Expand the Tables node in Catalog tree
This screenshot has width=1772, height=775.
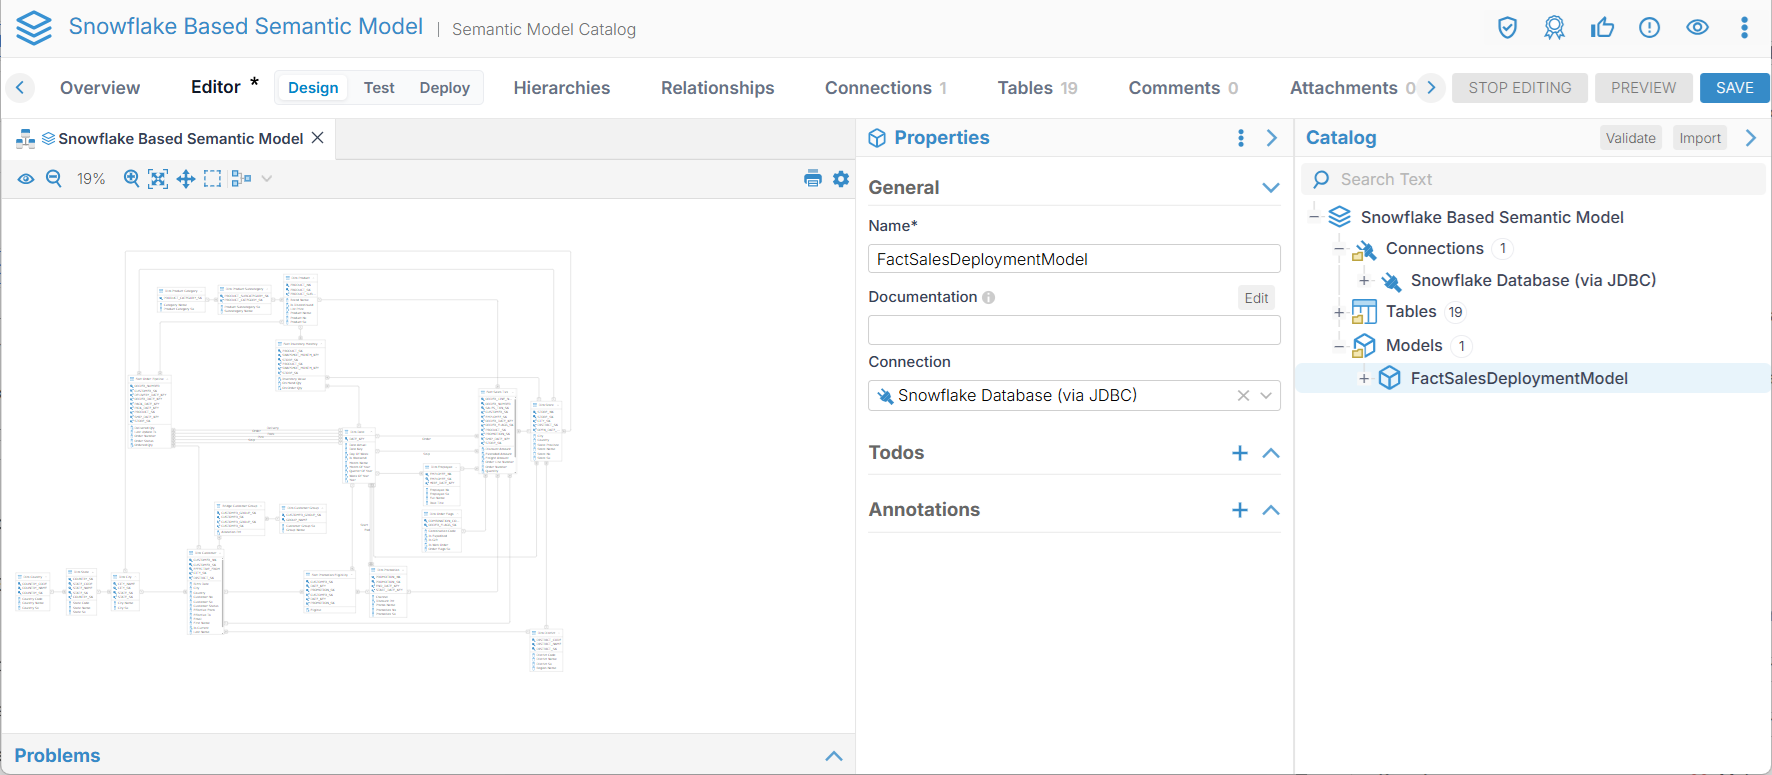[x=1339, y=312]
